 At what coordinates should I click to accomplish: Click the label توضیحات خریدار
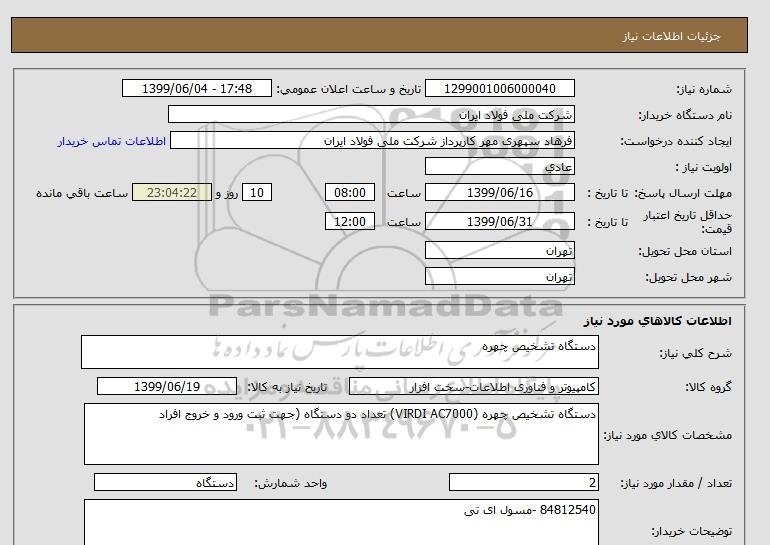(x=692, y=531)
